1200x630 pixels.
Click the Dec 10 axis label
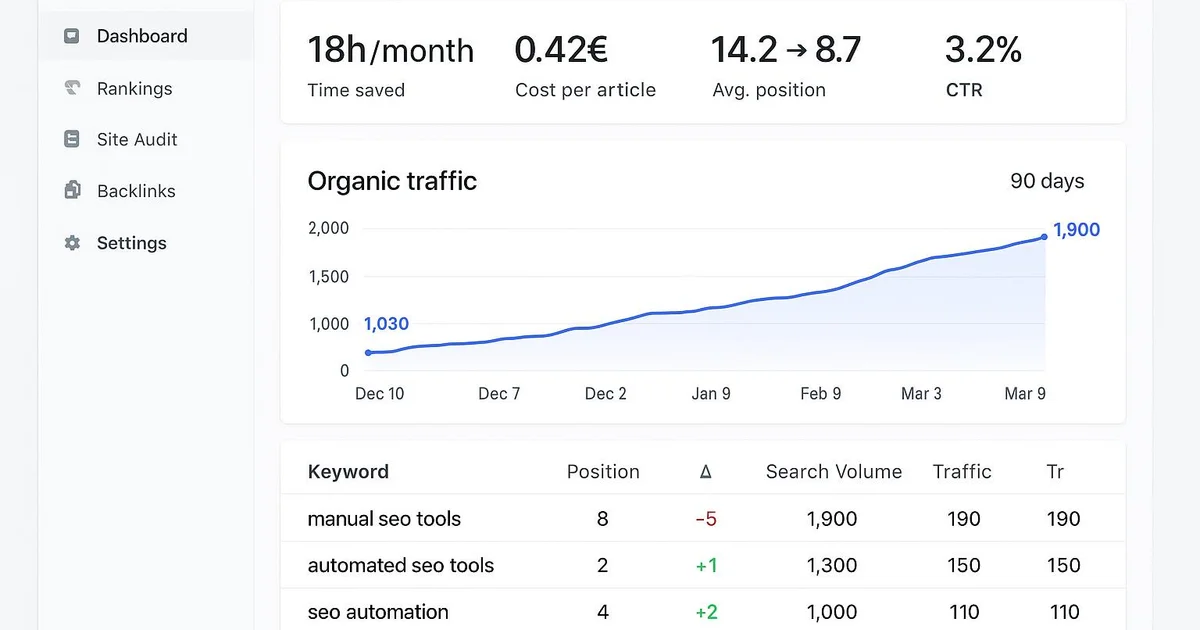[380, 394]
